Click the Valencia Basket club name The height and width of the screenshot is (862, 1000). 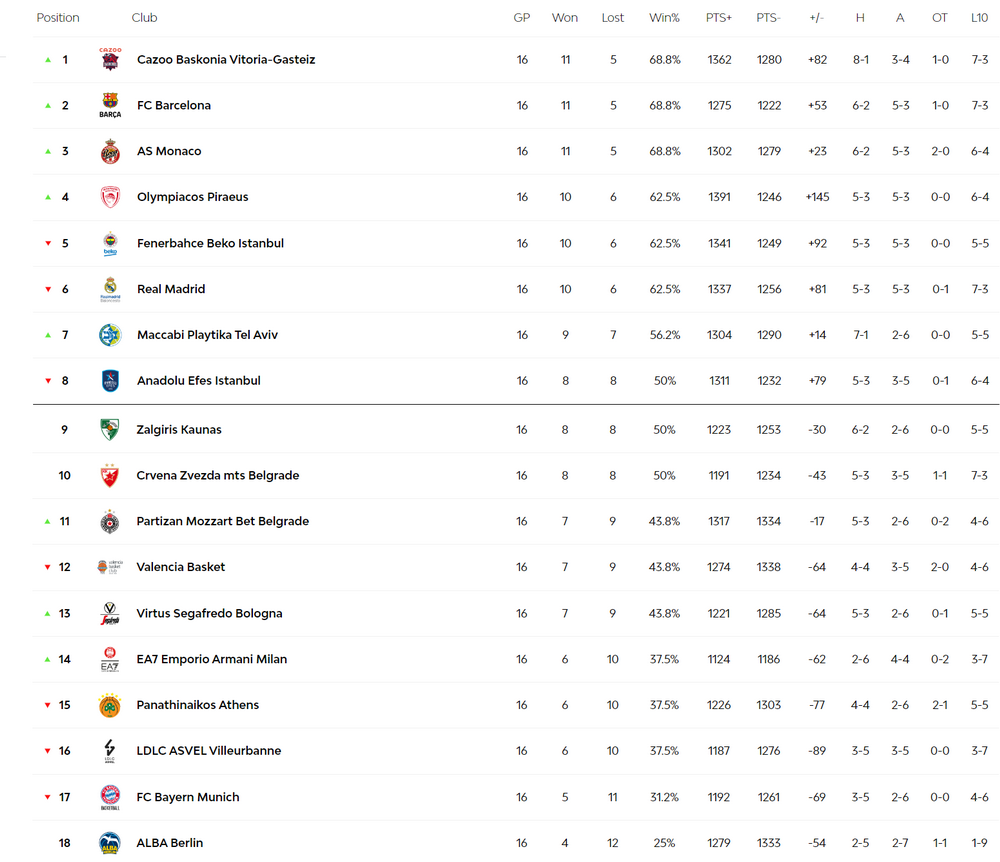tap(180, 567)
